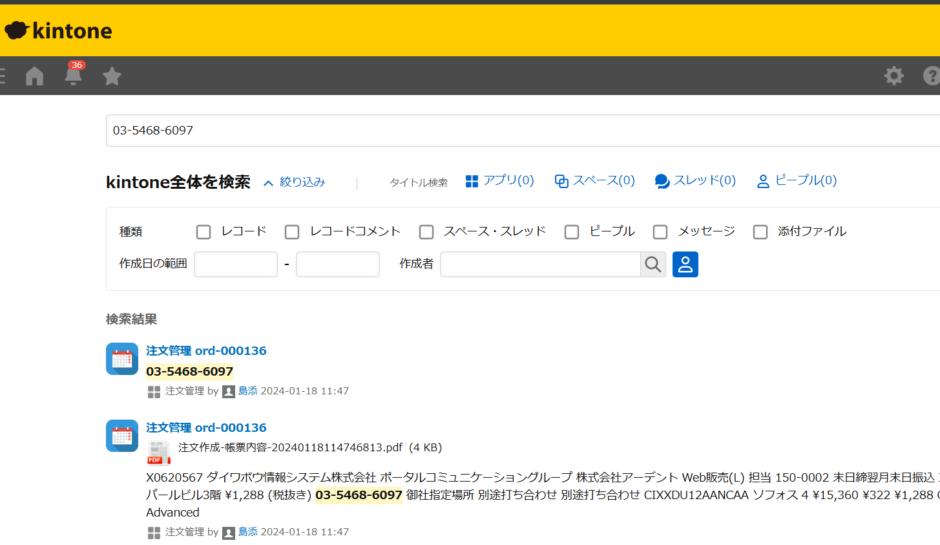Screen dimensions: 940x545
Task: Open the settings gear icon
Action: (894, 76)
